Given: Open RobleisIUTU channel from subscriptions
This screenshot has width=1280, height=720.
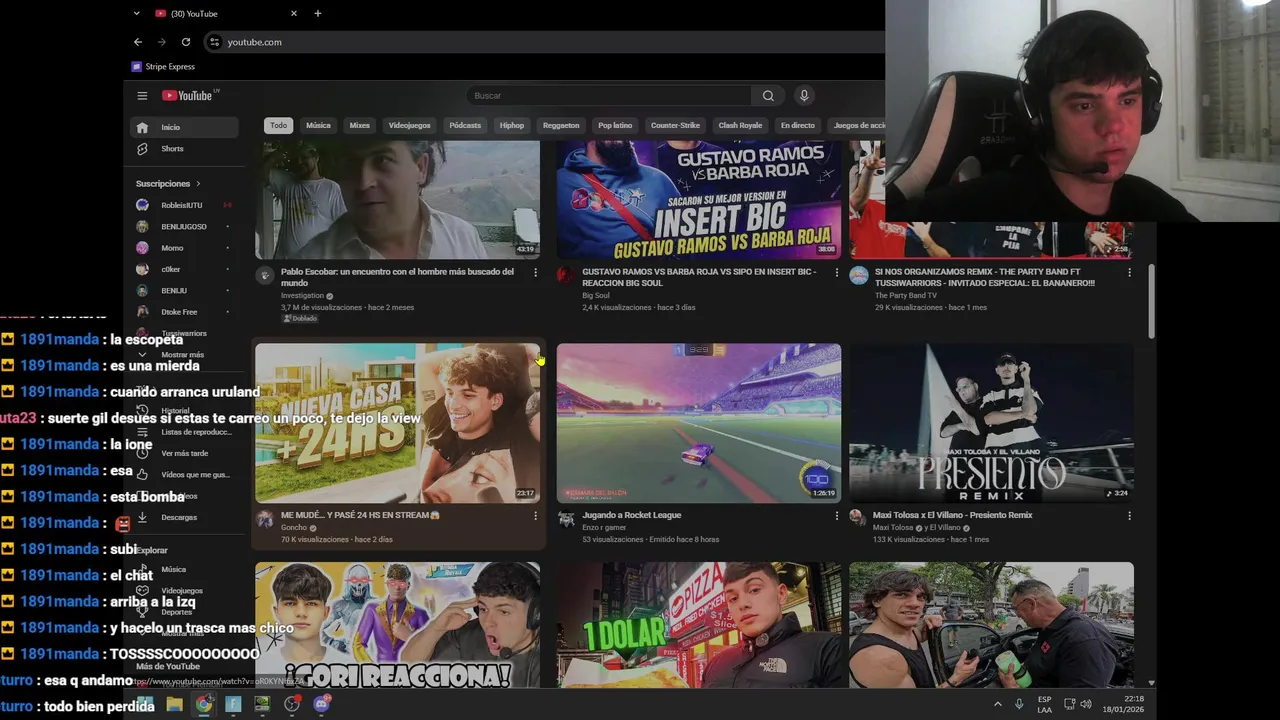Looking at the screenshot, I should (183, 205).
